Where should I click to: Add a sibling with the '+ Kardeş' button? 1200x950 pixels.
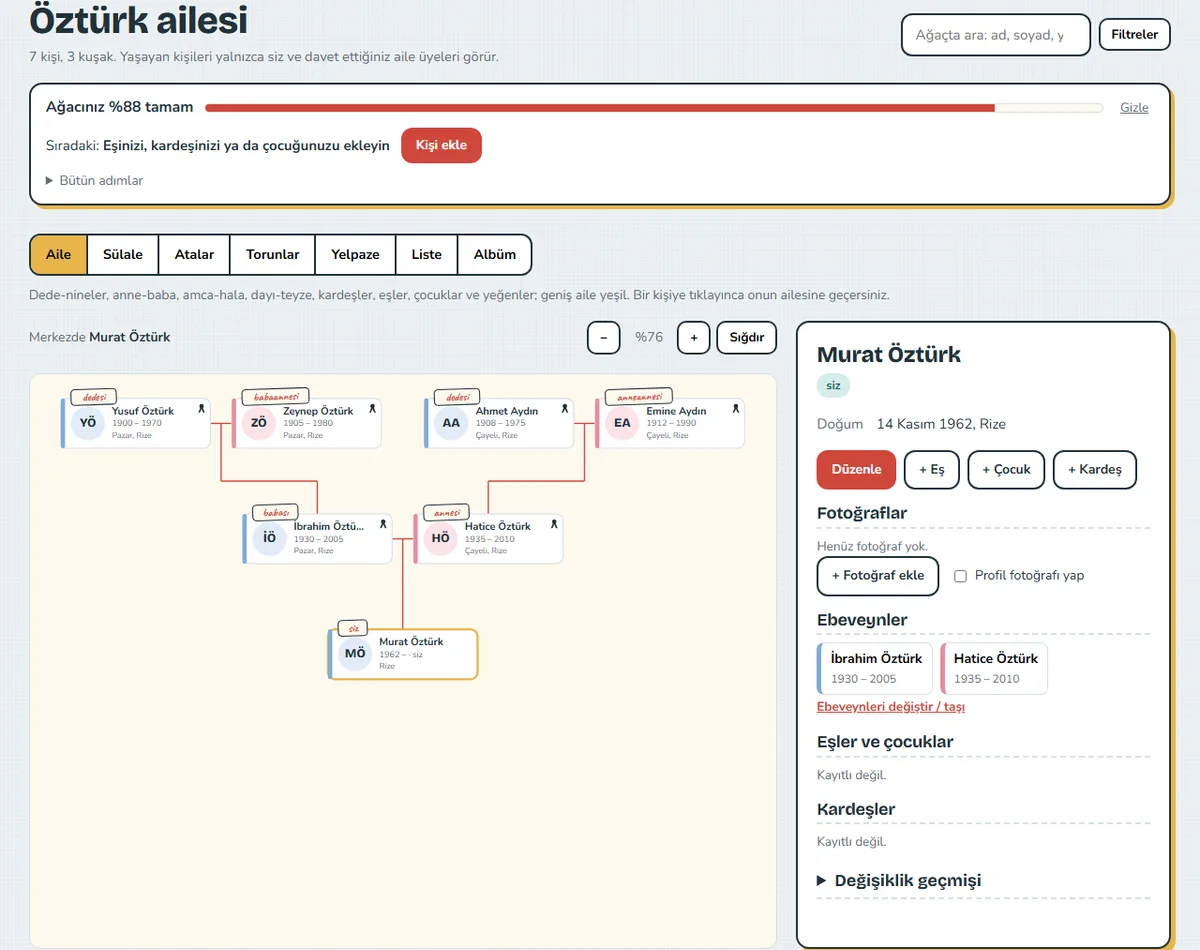tap(1095, 469)
